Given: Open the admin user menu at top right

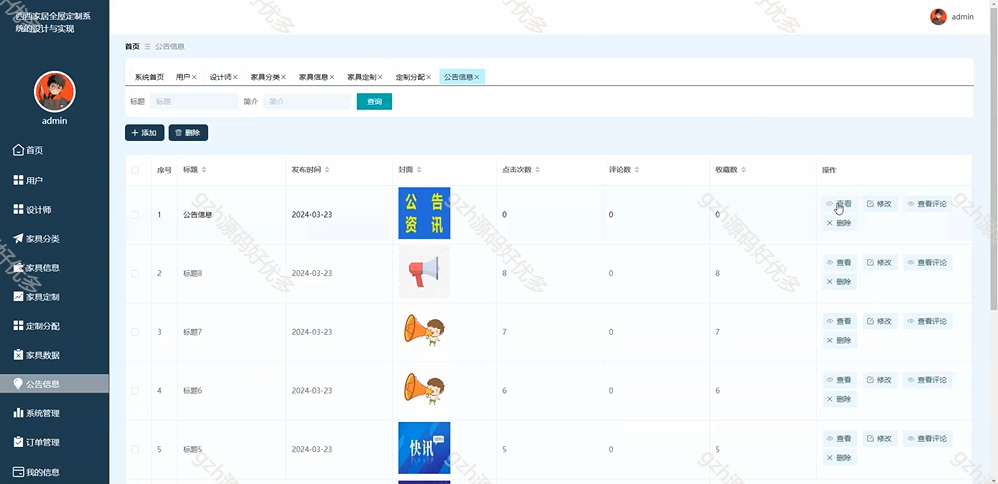Looking at the screenshot, I should pos(952,17).
